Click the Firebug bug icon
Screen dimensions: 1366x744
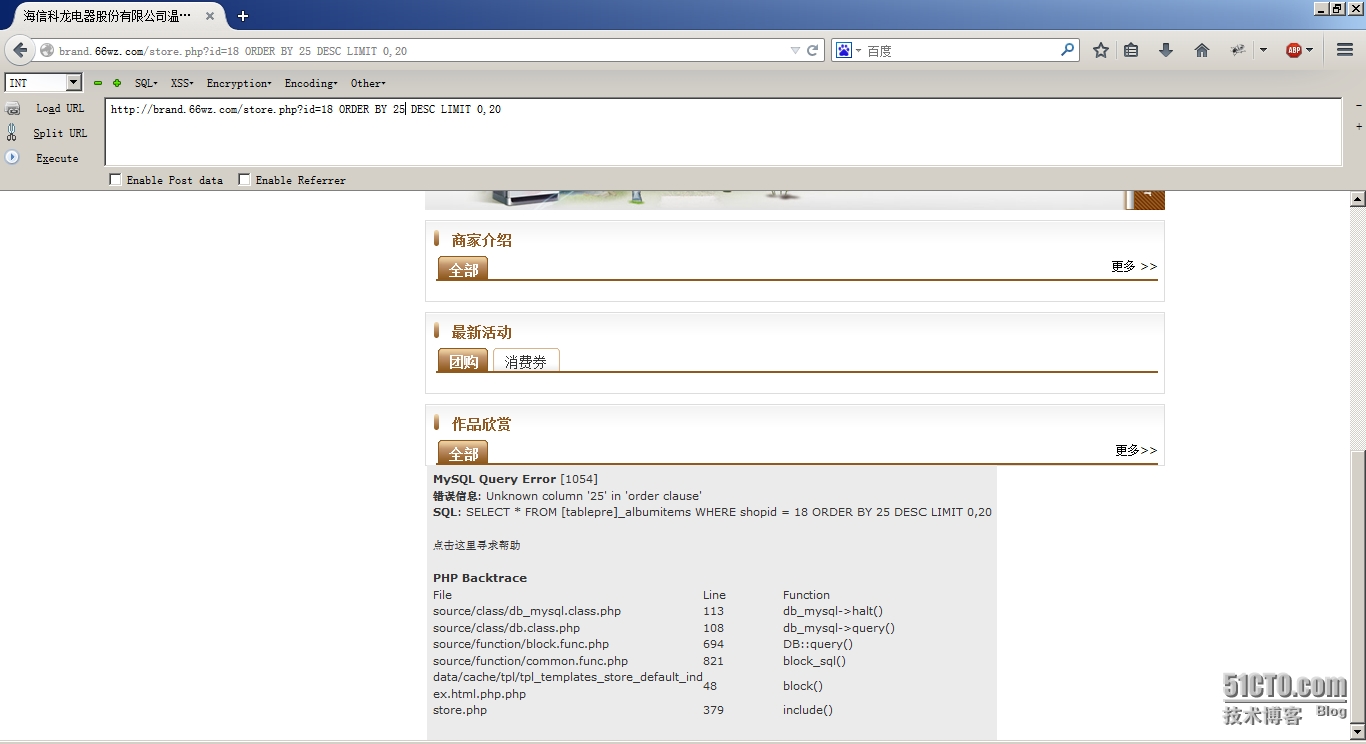point(1238,50)
